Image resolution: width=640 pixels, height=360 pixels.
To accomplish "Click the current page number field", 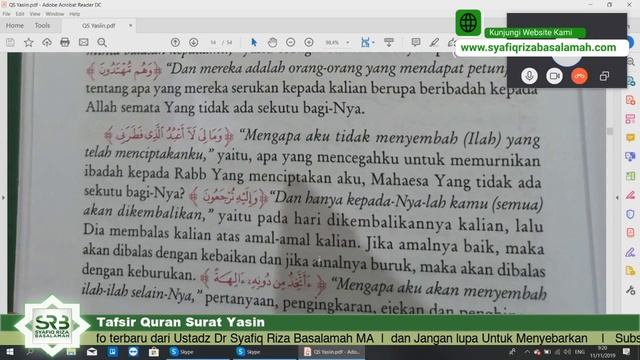I will [213, 42].
